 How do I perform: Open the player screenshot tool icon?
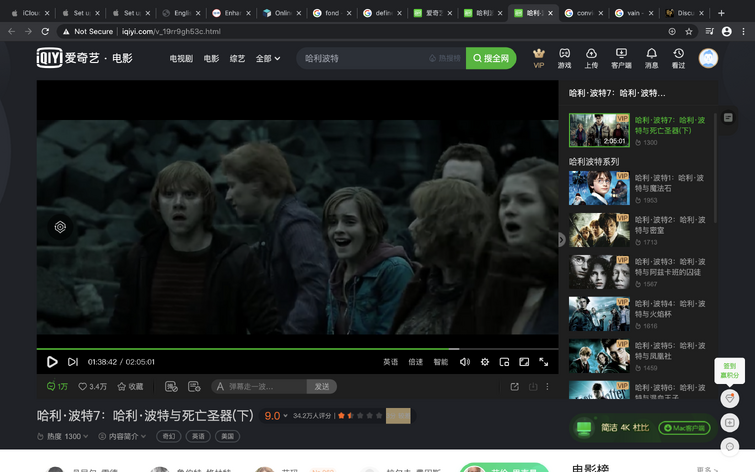coord(60,227)
